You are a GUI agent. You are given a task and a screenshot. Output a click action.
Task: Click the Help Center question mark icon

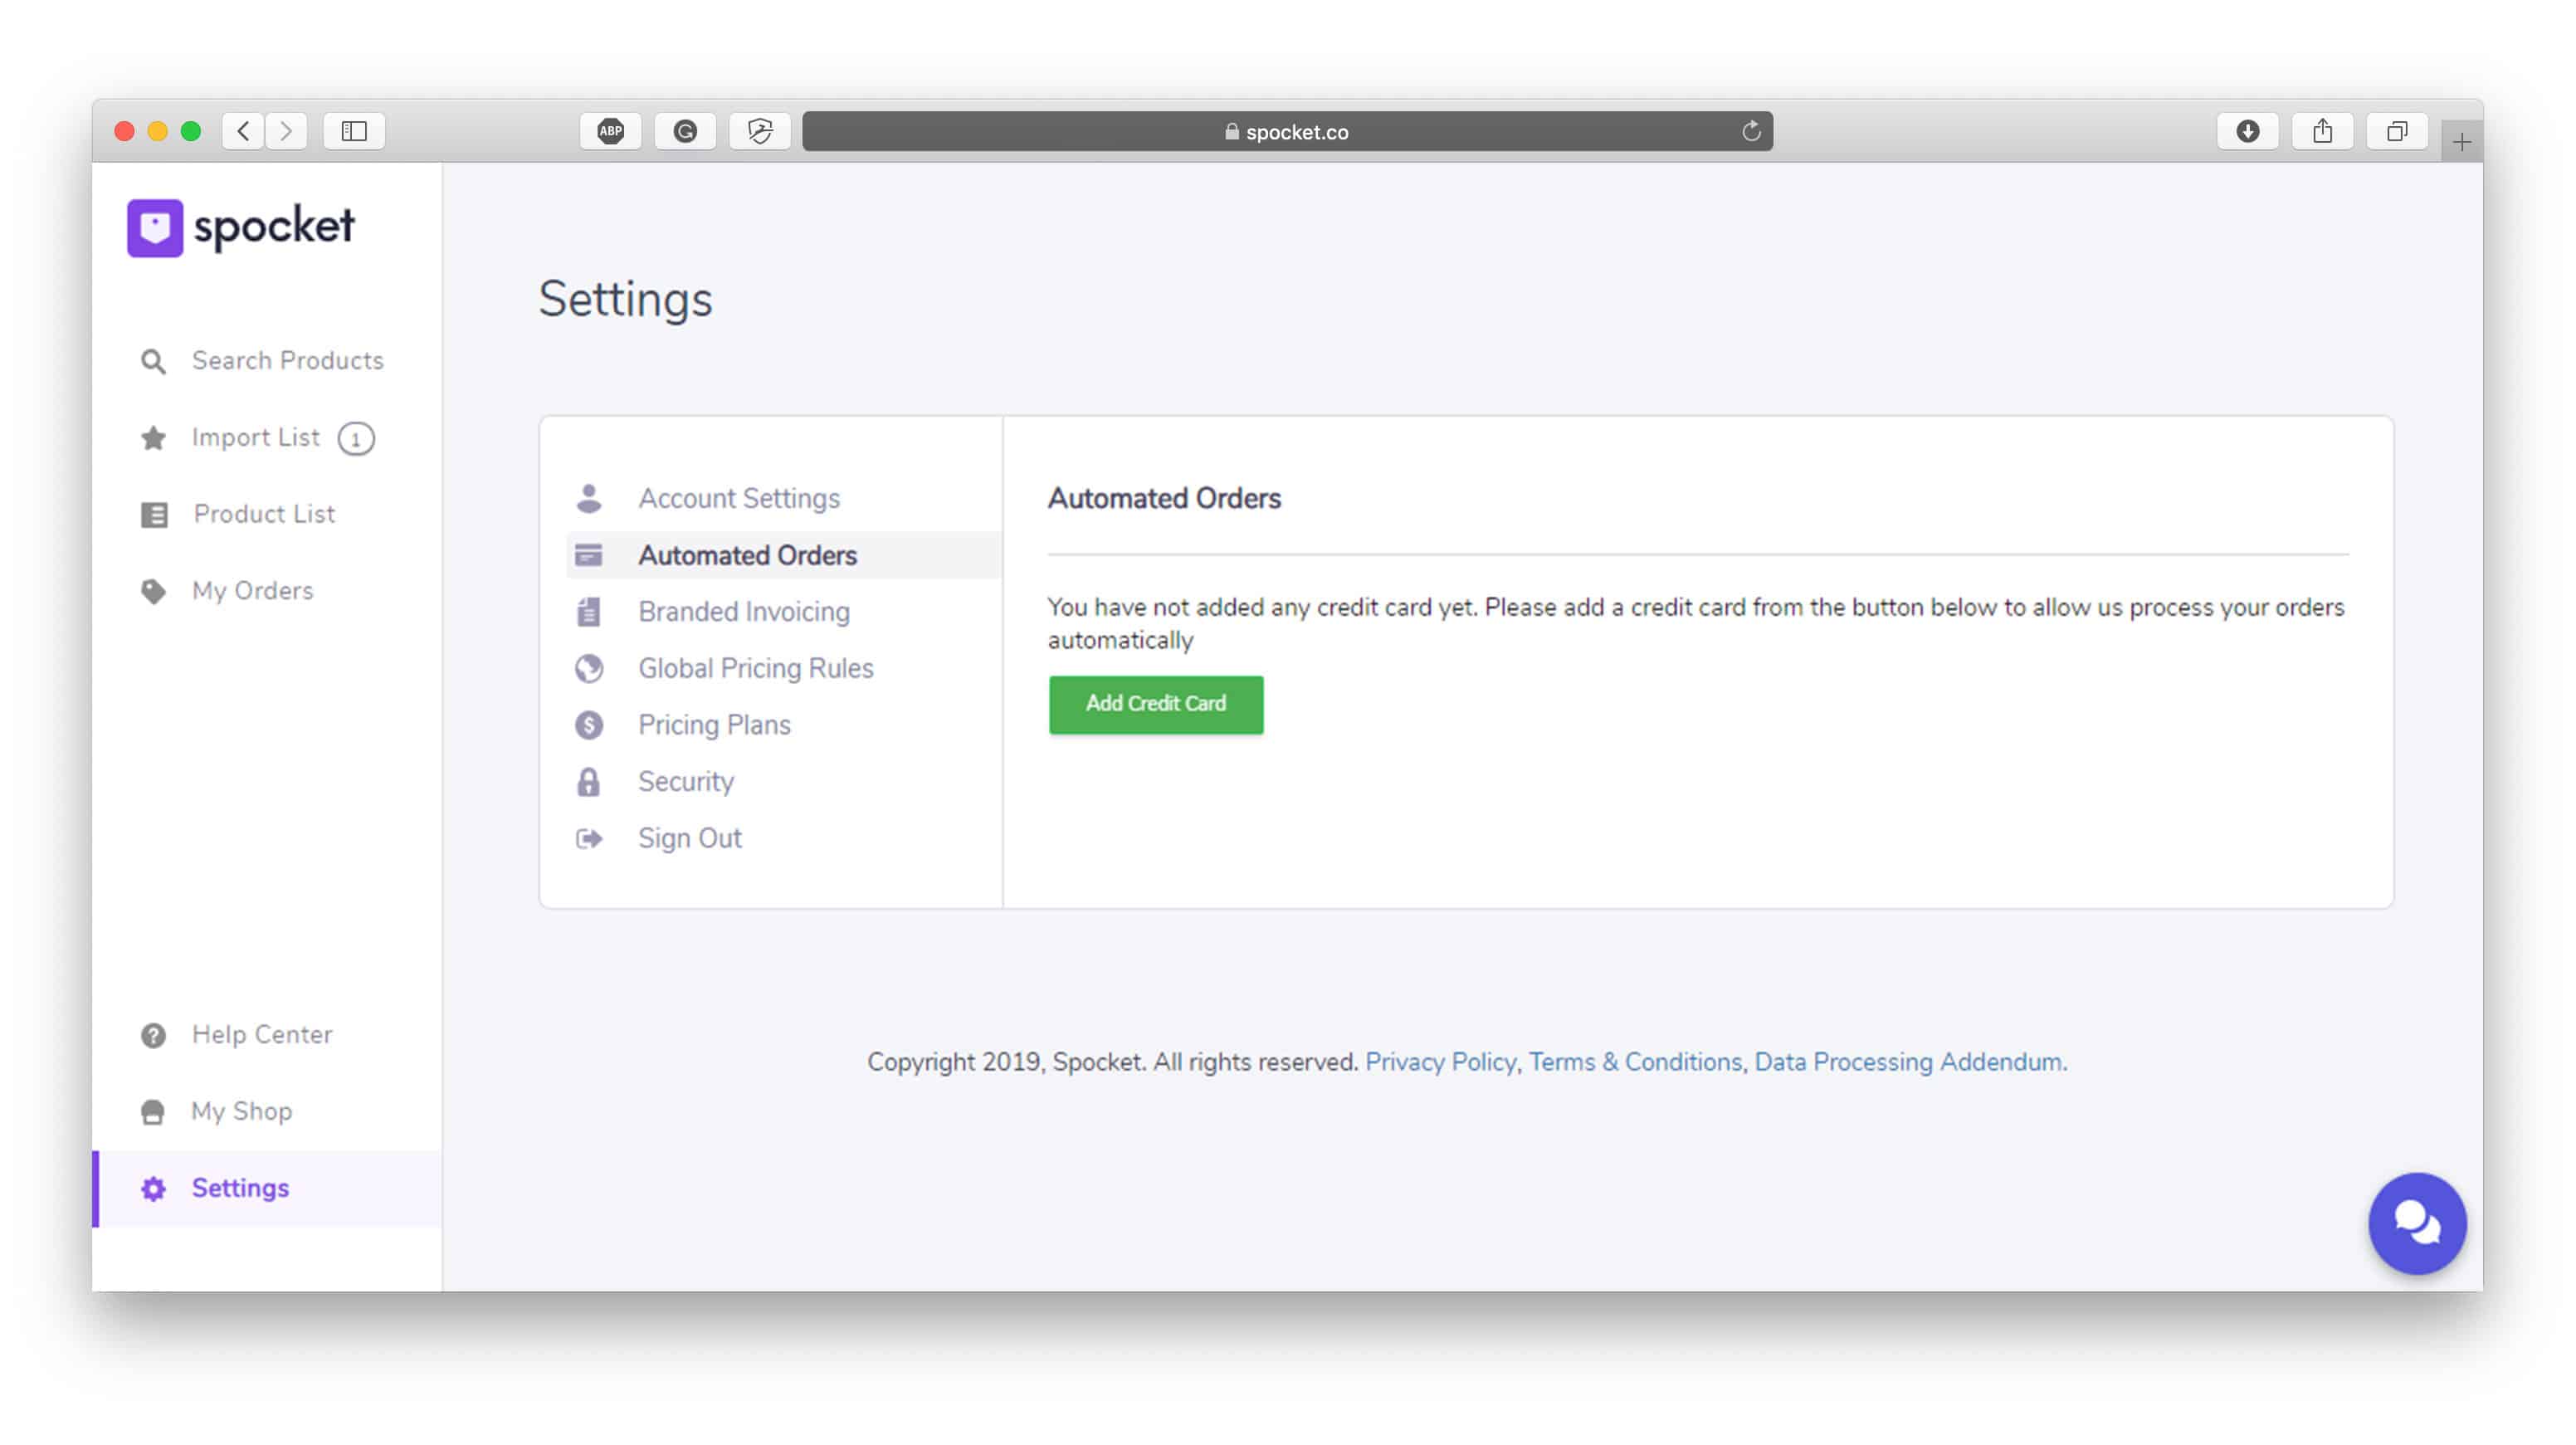tap(153, 1035)
